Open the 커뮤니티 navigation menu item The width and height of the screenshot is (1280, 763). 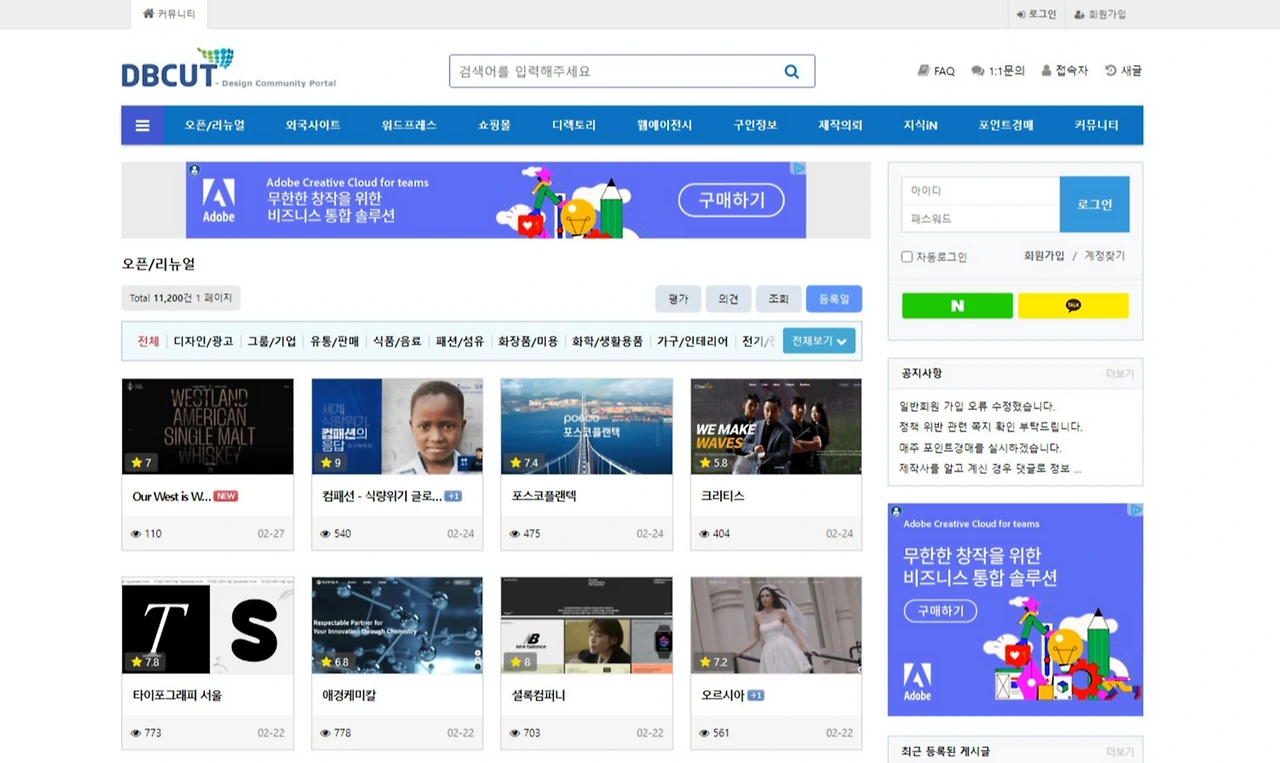1096,126
